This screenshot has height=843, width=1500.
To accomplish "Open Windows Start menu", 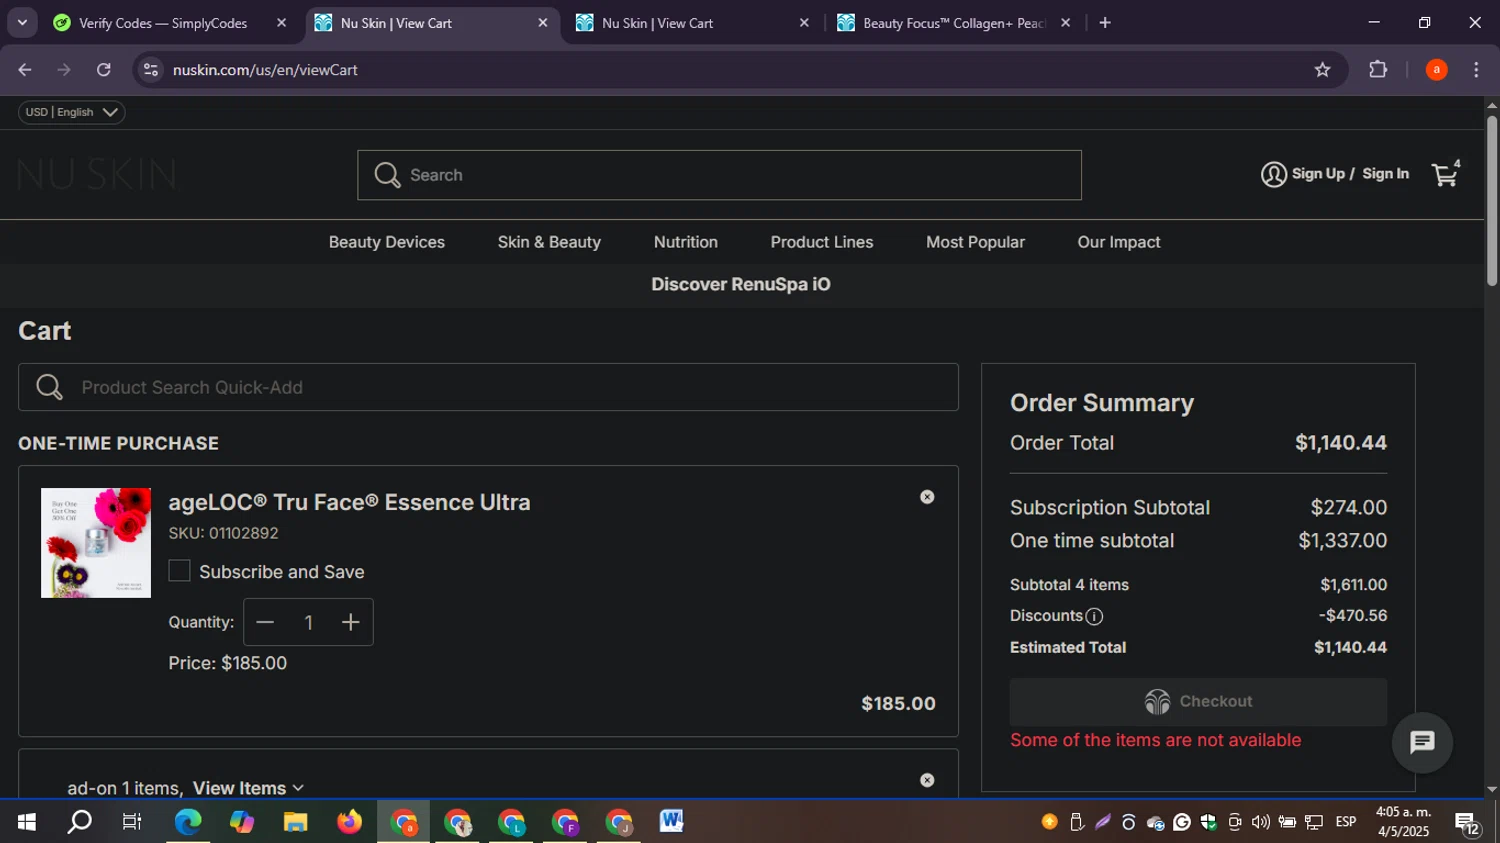I will (x=26, y=822).
